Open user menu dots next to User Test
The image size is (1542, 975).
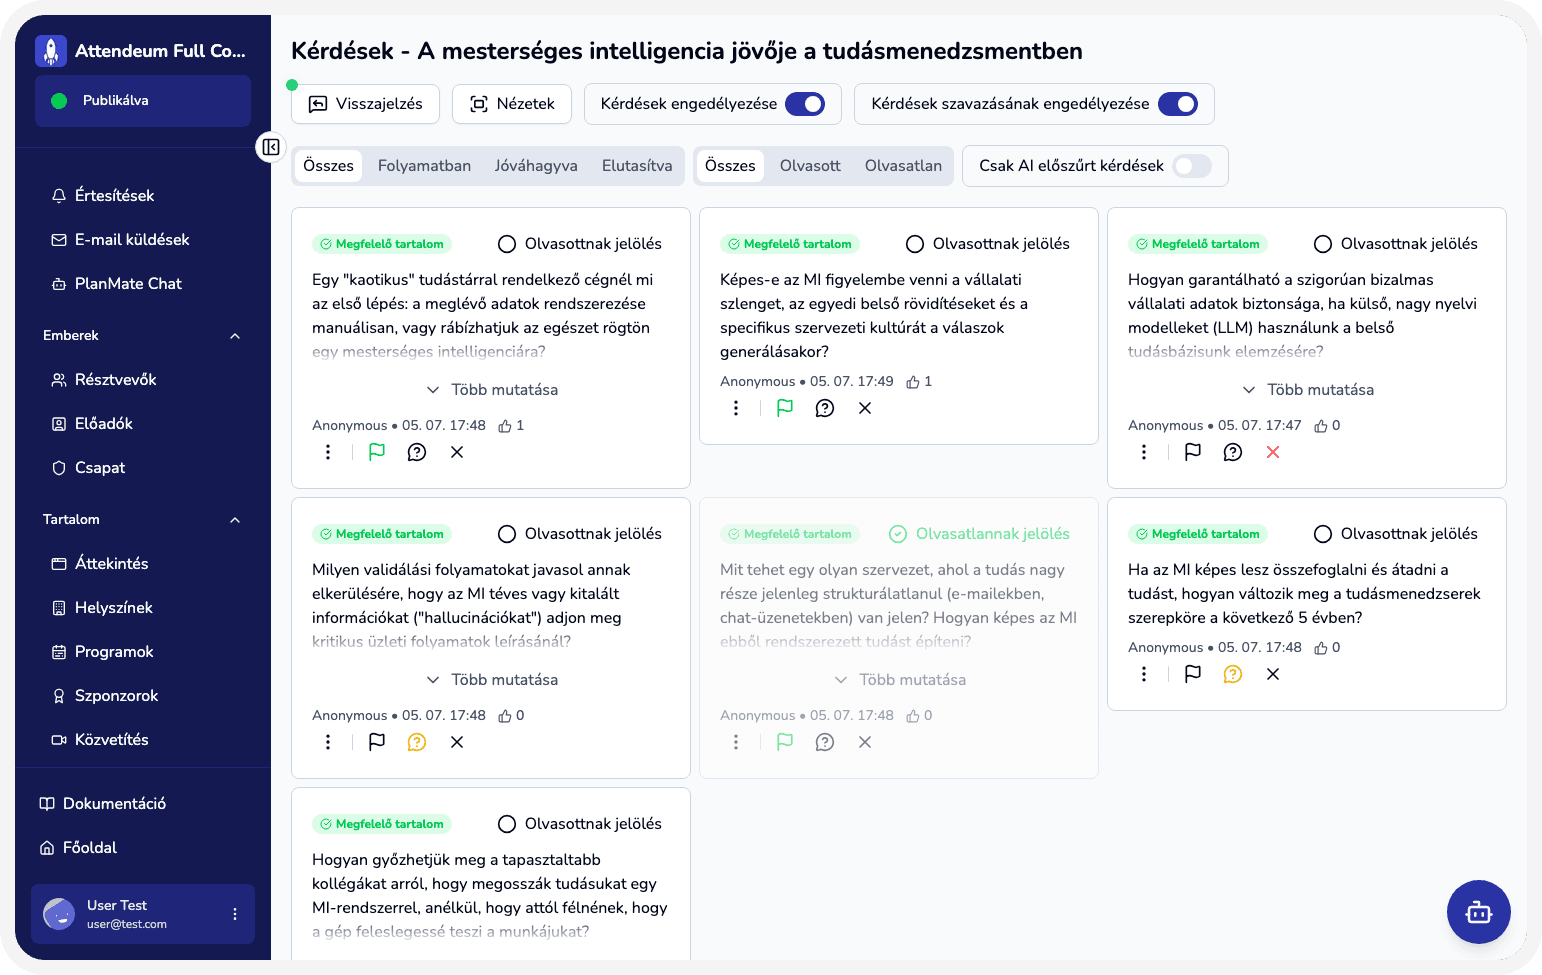[235, 914]
